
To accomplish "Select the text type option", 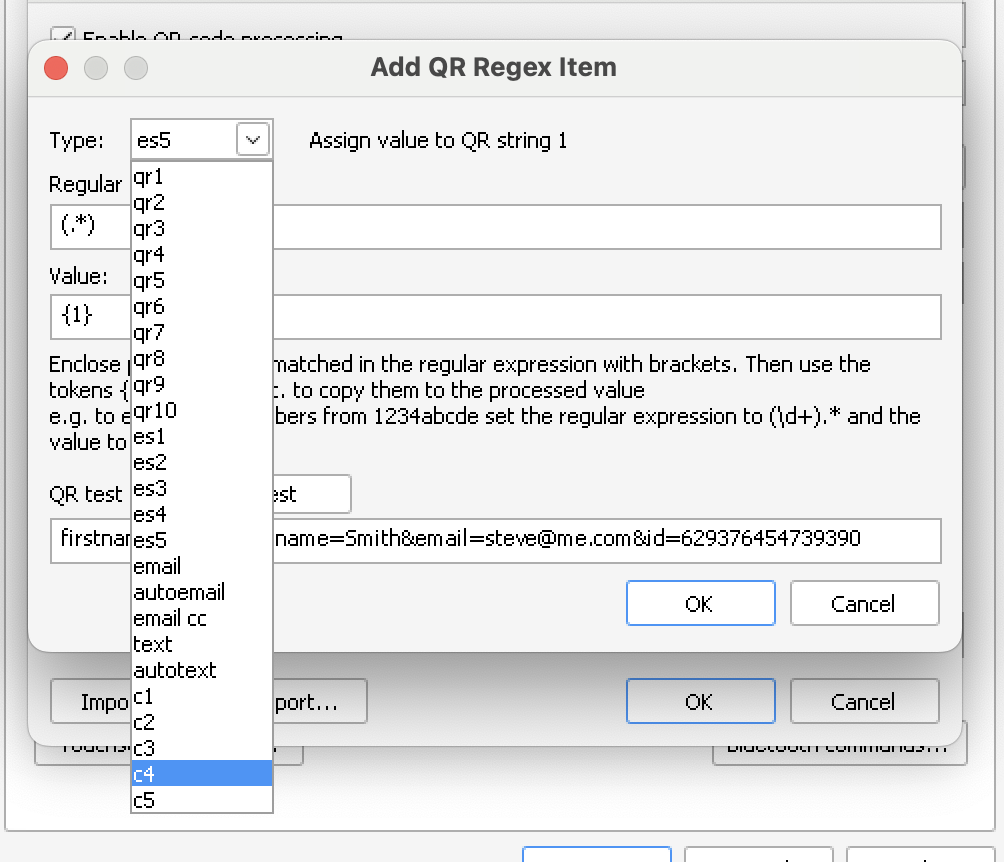I will coord(152,645).
